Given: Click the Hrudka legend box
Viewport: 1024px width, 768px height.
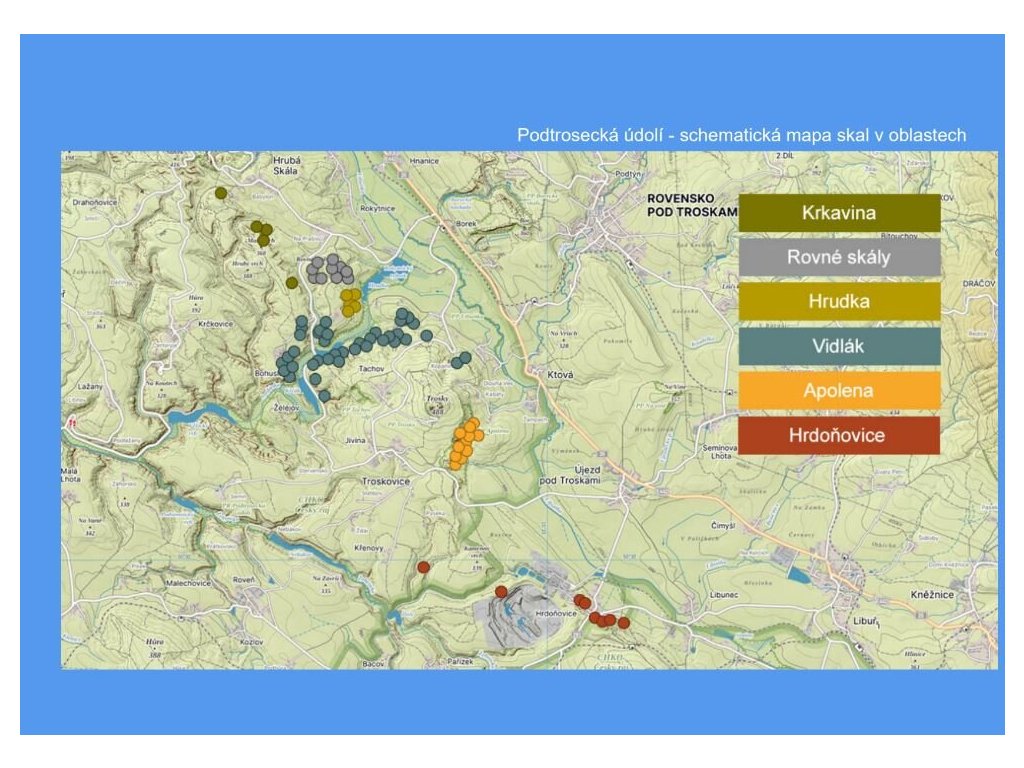Looking at the screenshot, I should click(x=839, y=302).
